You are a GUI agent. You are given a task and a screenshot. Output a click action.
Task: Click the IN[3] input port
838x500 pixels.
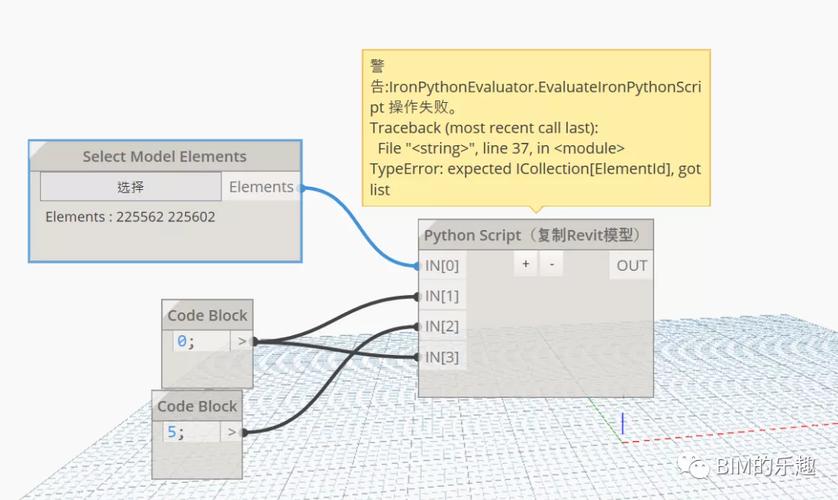point(442,357)
